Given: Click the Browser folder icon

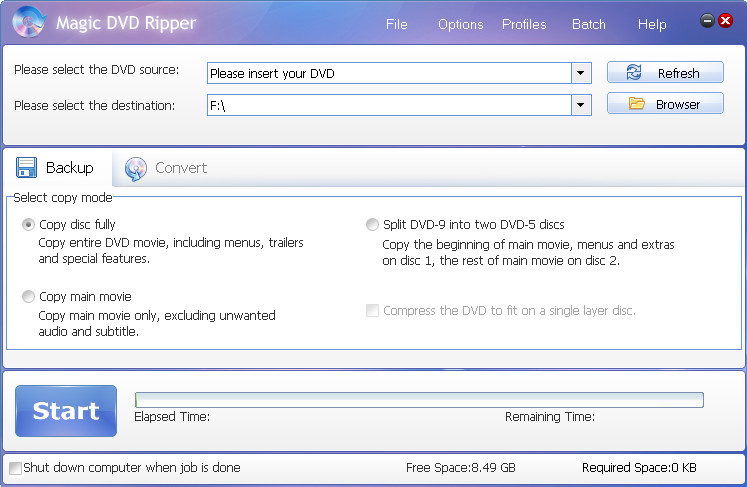Looking at the screenshot, I should tap(636, 103).
